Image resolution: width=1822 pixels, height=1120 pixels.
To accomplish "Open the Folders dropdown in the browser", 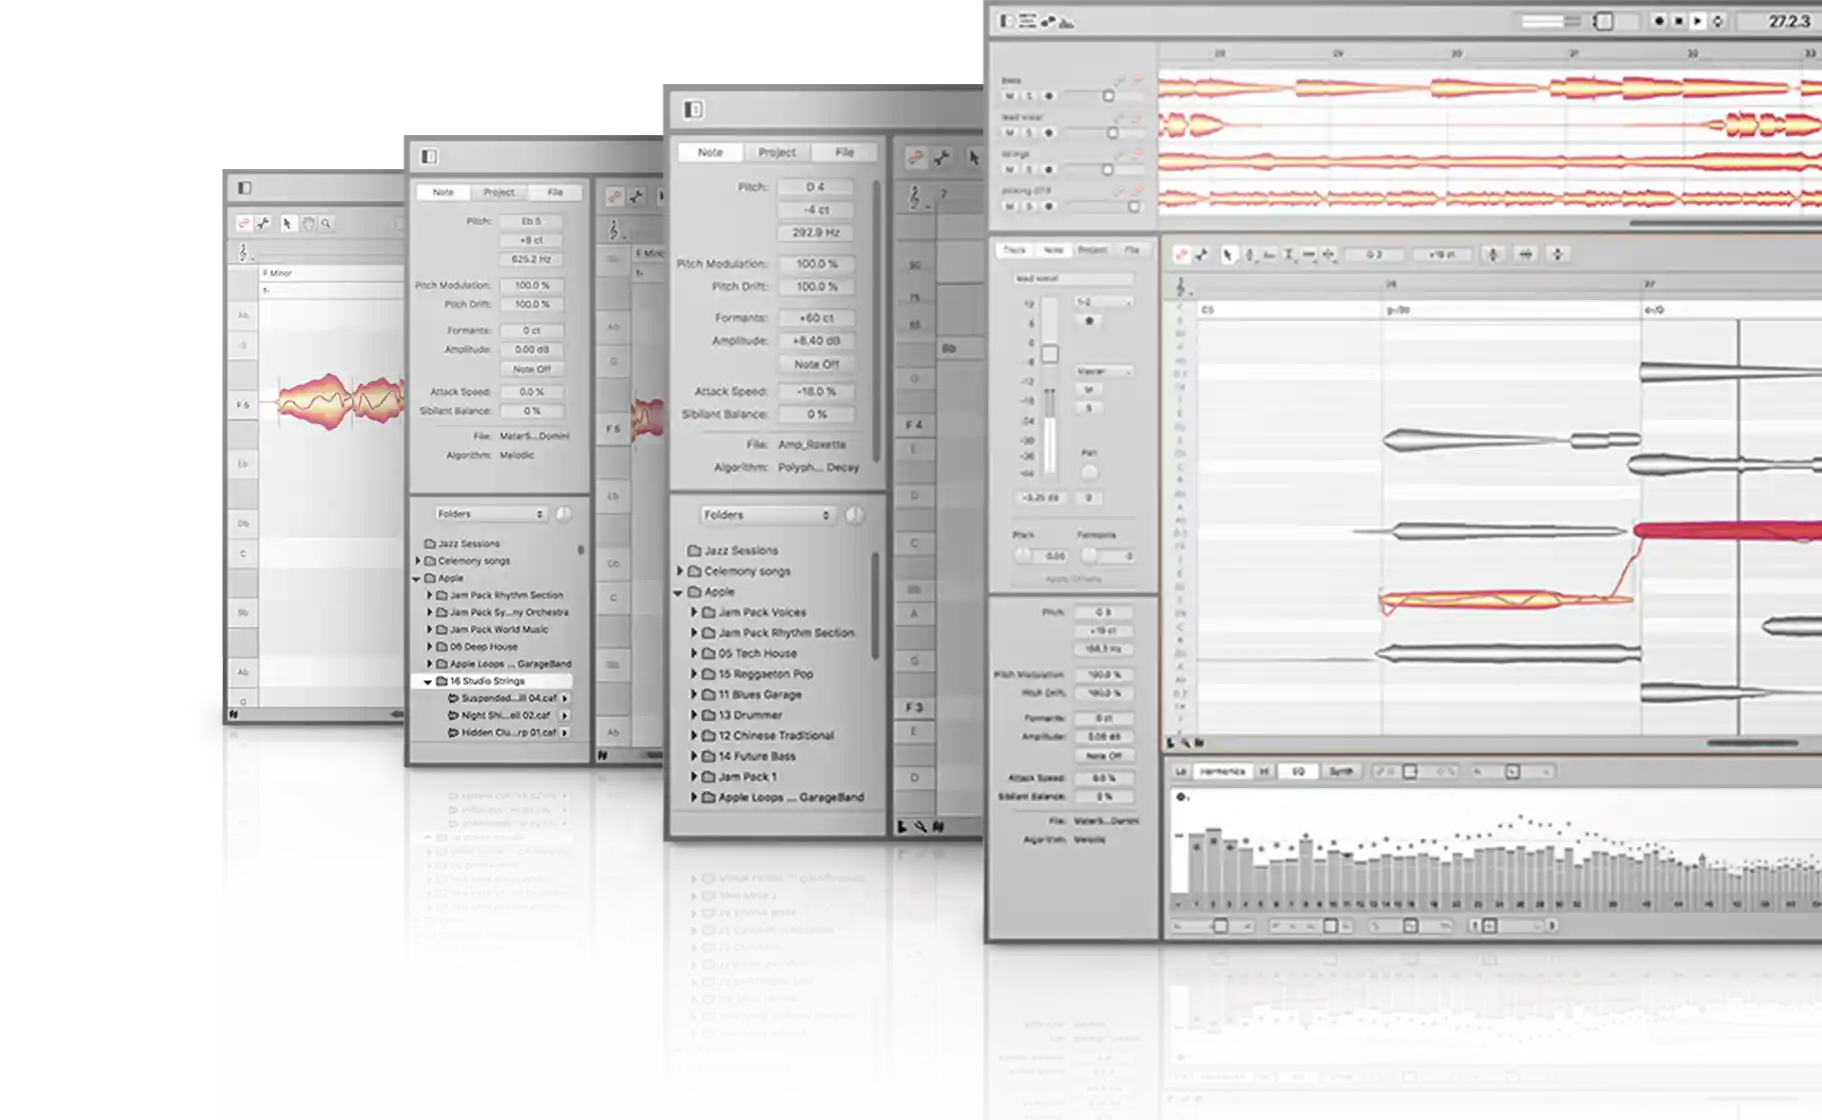I will pyautogui.click(x=766, y=515).
